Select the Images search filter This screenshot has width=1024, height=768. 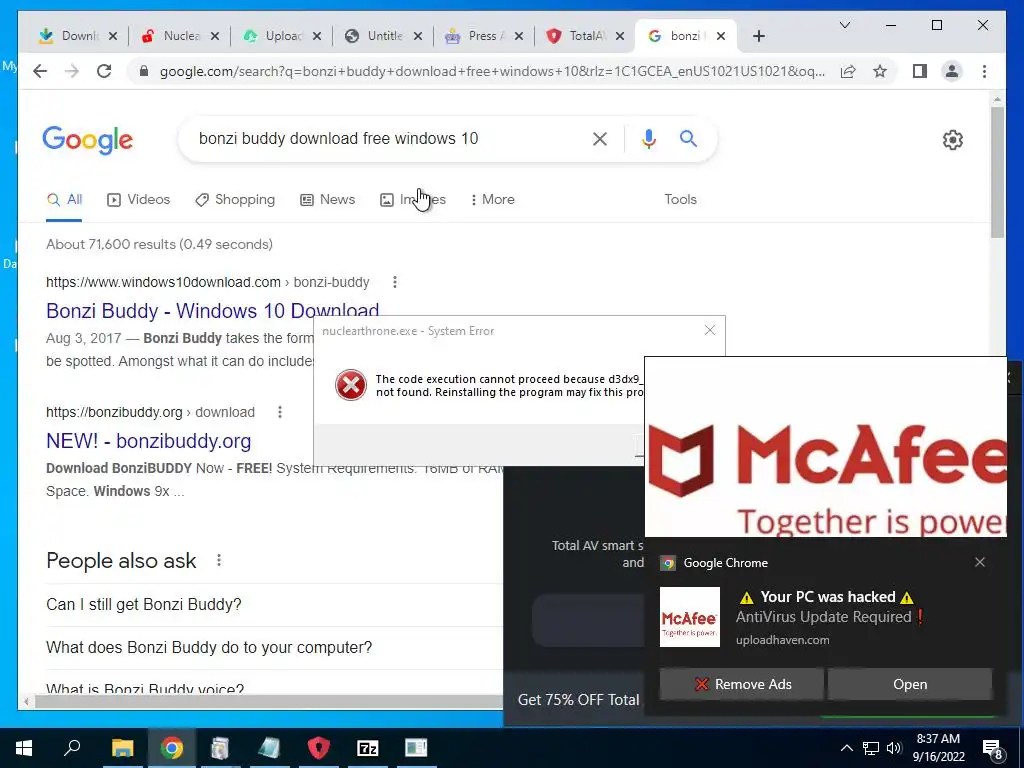pos(413,199)
